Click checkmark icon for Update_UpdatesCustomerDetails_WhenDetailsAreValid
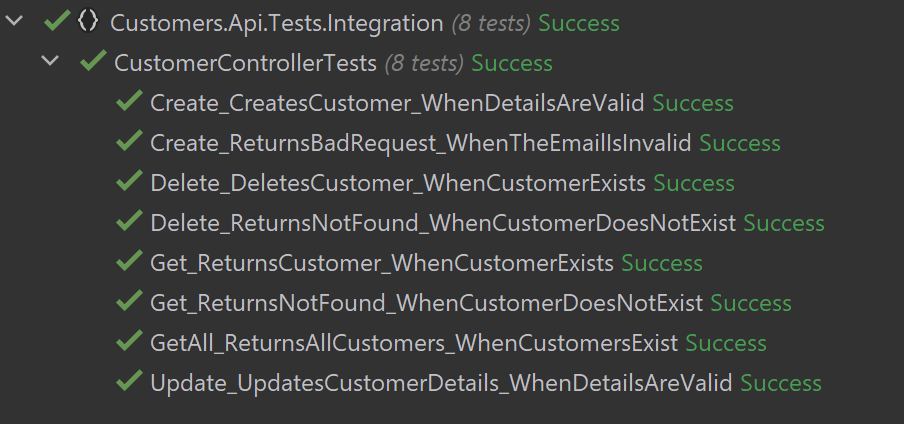This screenshot has width=904, height=424. click(x=129, y=383)
